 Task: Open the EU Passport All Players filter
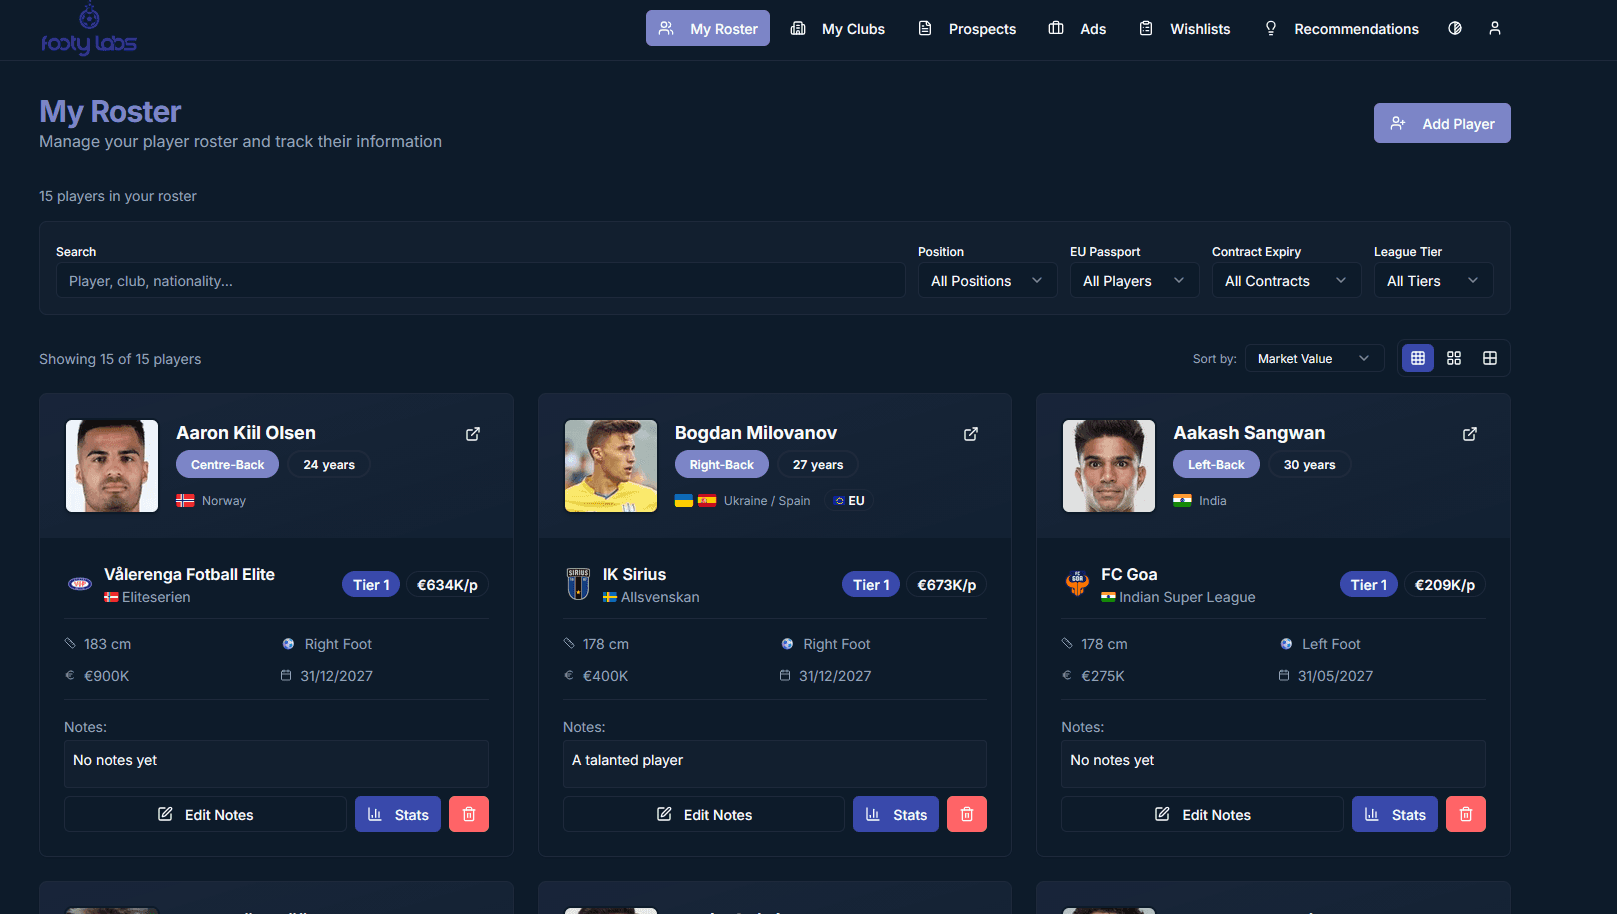[1133, 281]
